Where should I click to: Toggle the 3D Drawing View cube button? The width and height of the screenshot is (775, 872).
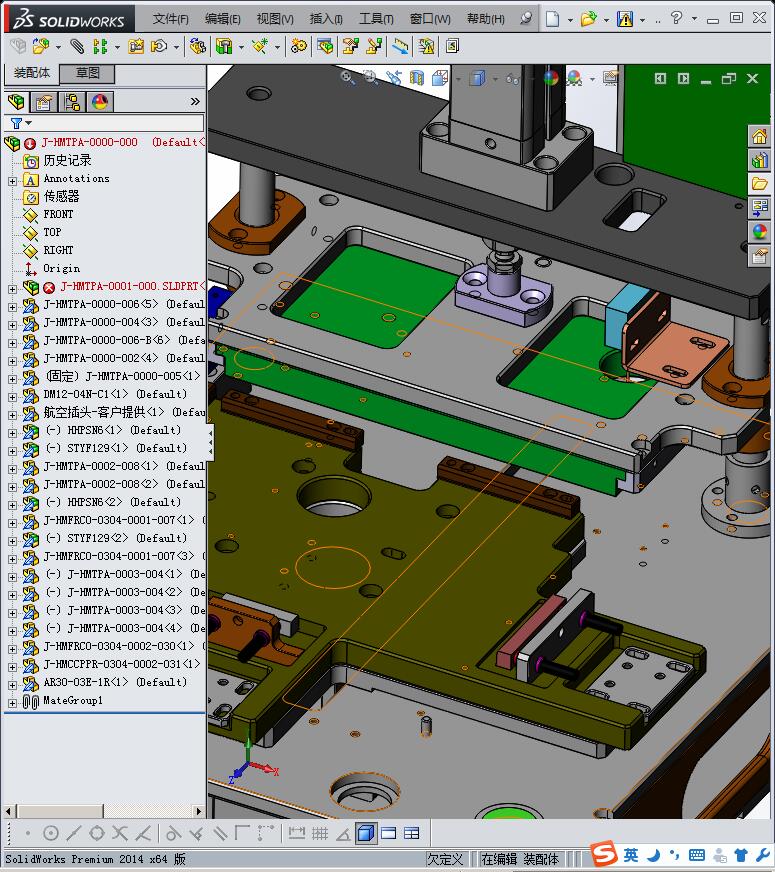pos(365,833)
